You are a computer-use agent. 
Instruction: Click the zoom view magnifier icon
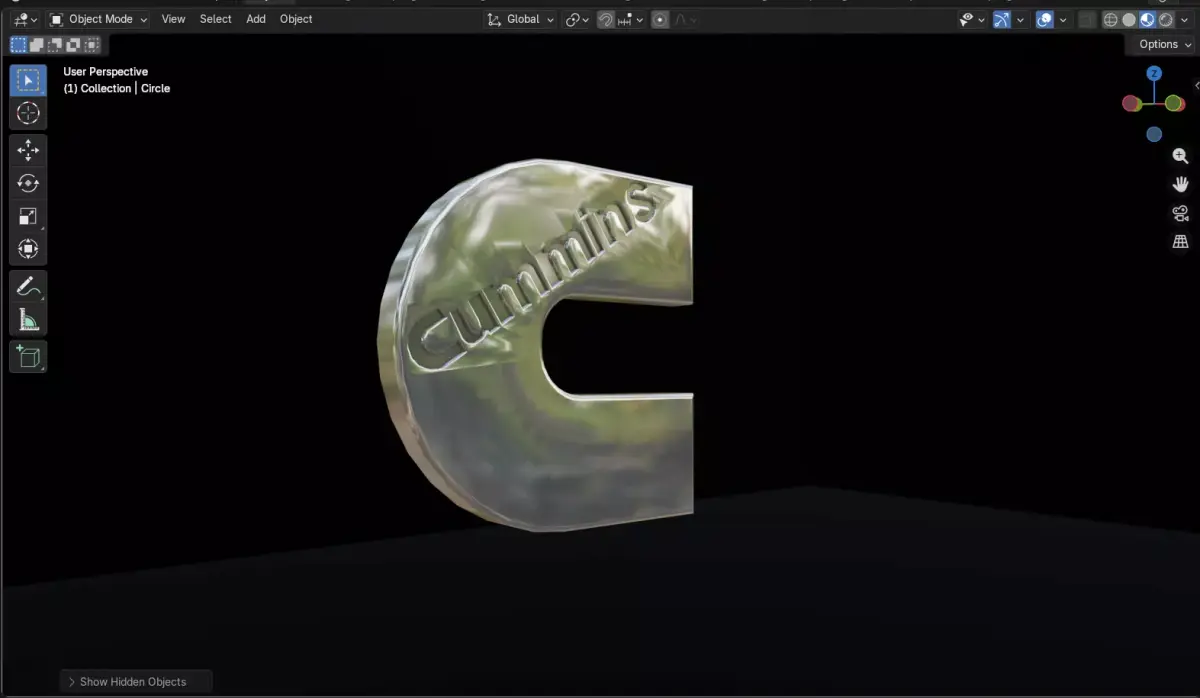point(1180,156)
